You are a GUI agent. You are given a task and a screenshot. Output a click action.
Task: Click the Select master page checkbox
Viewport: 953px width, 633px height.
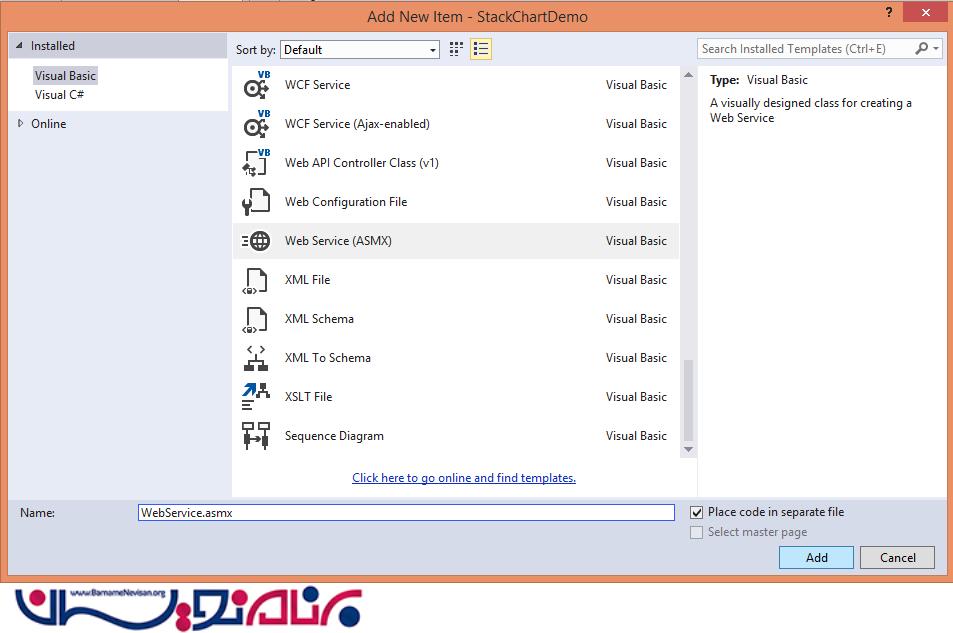(697, 533)
